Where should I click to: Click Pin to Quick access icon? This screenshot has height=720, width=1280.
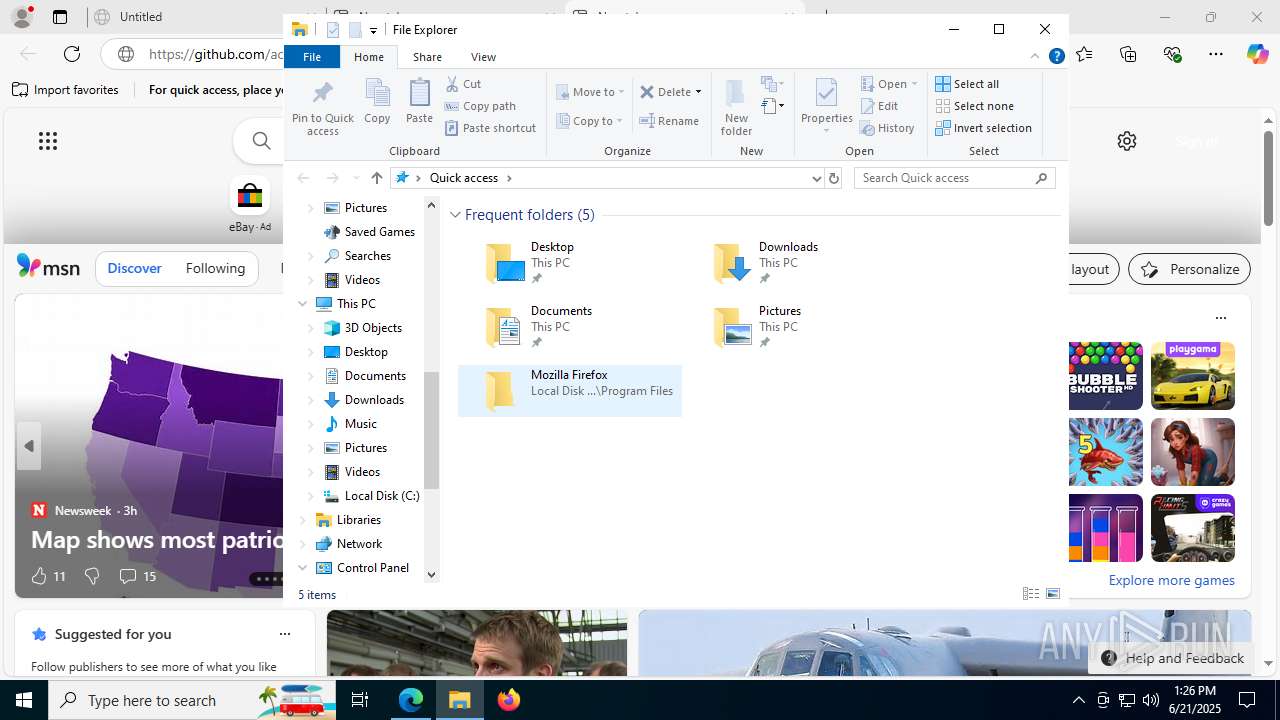pos(322,108)
